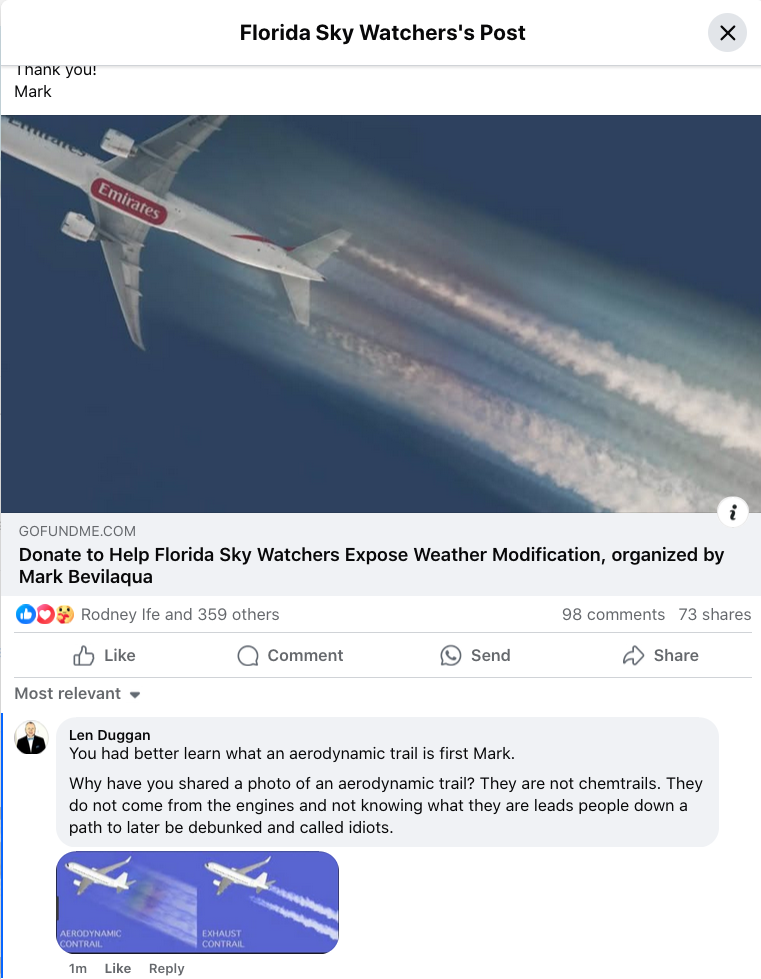This screenshot has height=979, width=761.
Task: Click the Most relevant dropdown arrow
Action: 135,694
